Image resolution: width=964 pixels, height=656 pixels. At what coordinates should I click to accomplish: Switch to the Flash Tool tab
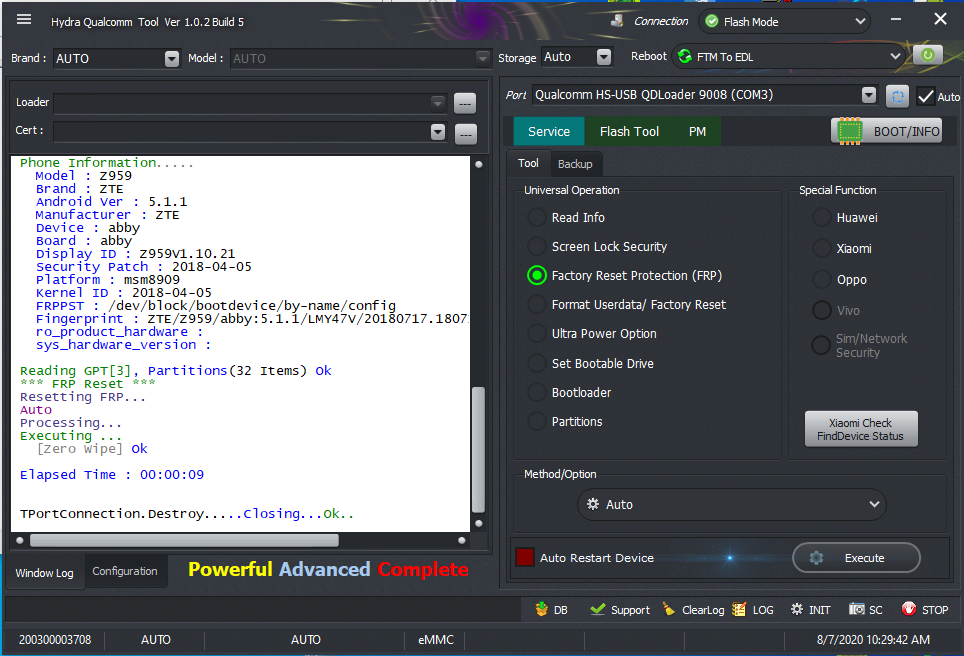coord(629,131)
